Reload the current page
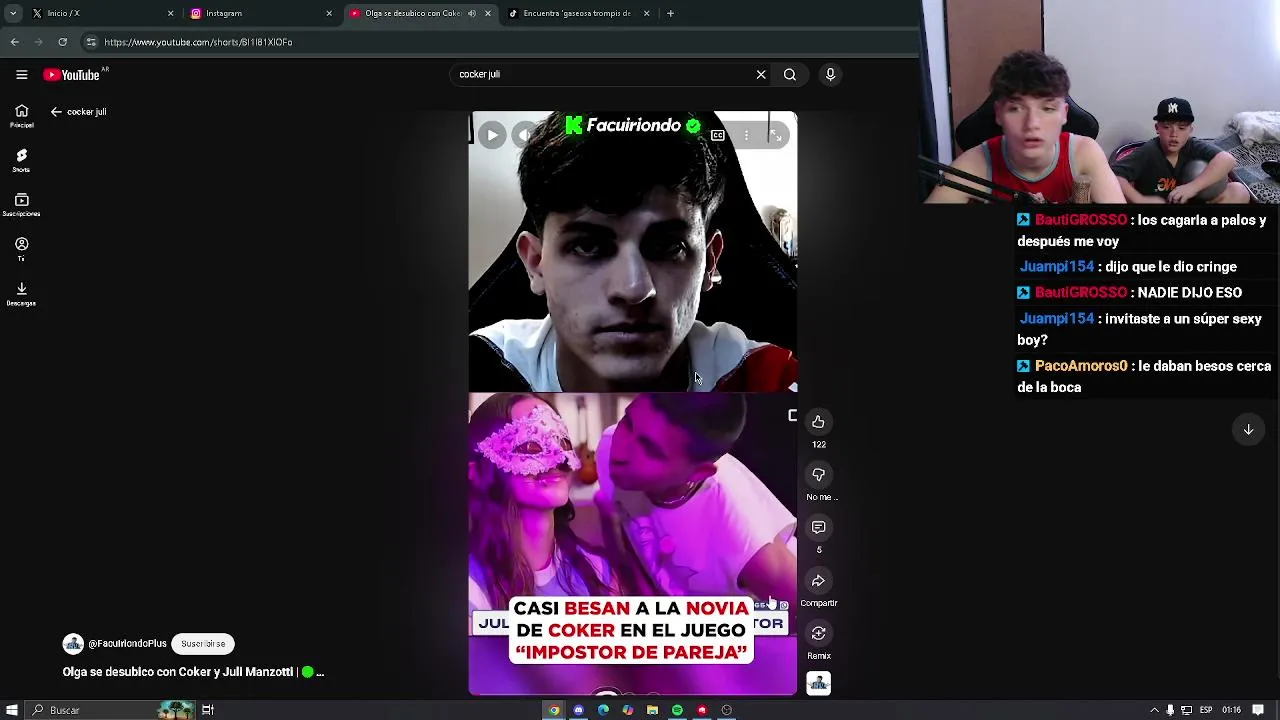Image resolution: width=1280 pixels, height=720 pixels. click(62, 42)
